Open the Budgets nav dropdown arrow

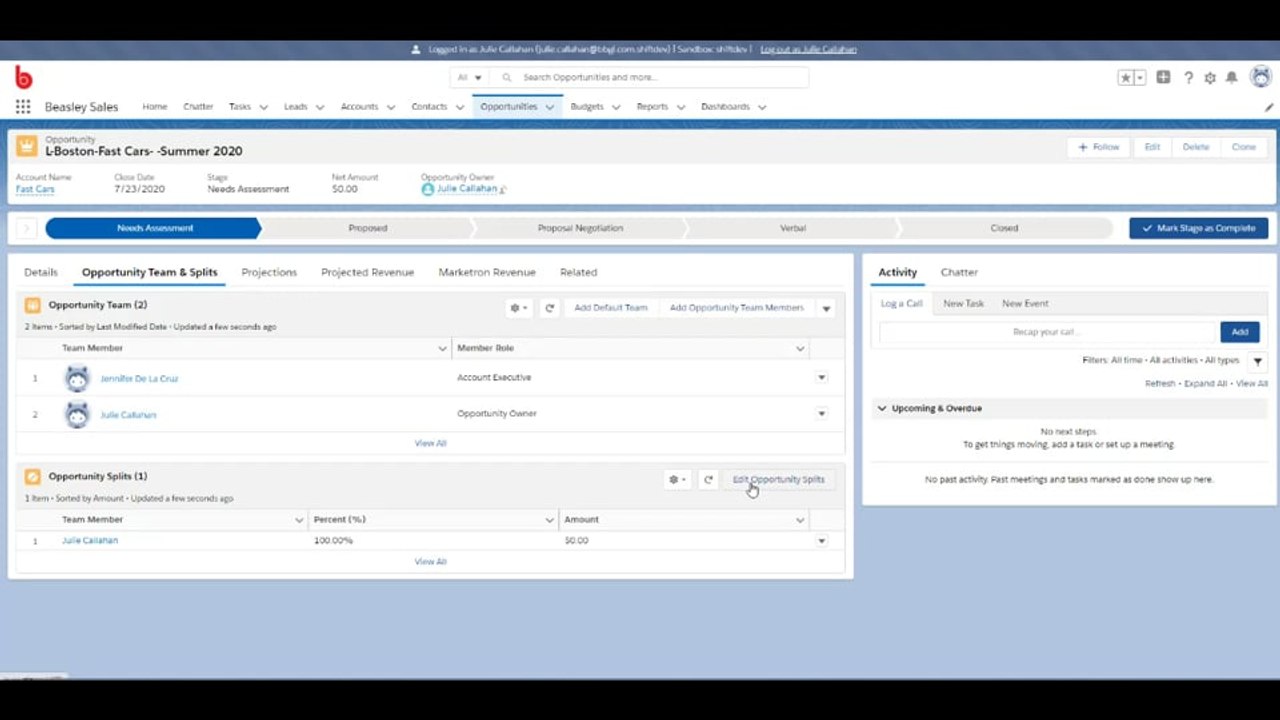click(x=616, y=107)
